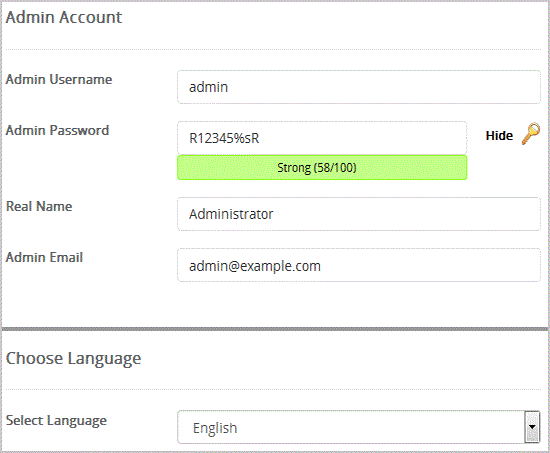Click dotted divider under Choose Language heading
The image size is (550, 453).
pos(274,389)
